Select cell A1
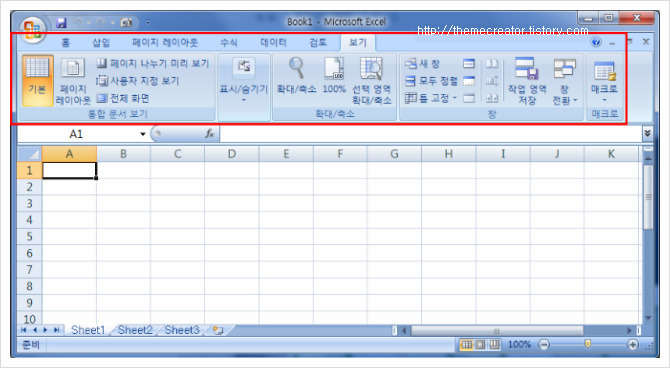This screenshot has width=670, height=368. point(69,170)
